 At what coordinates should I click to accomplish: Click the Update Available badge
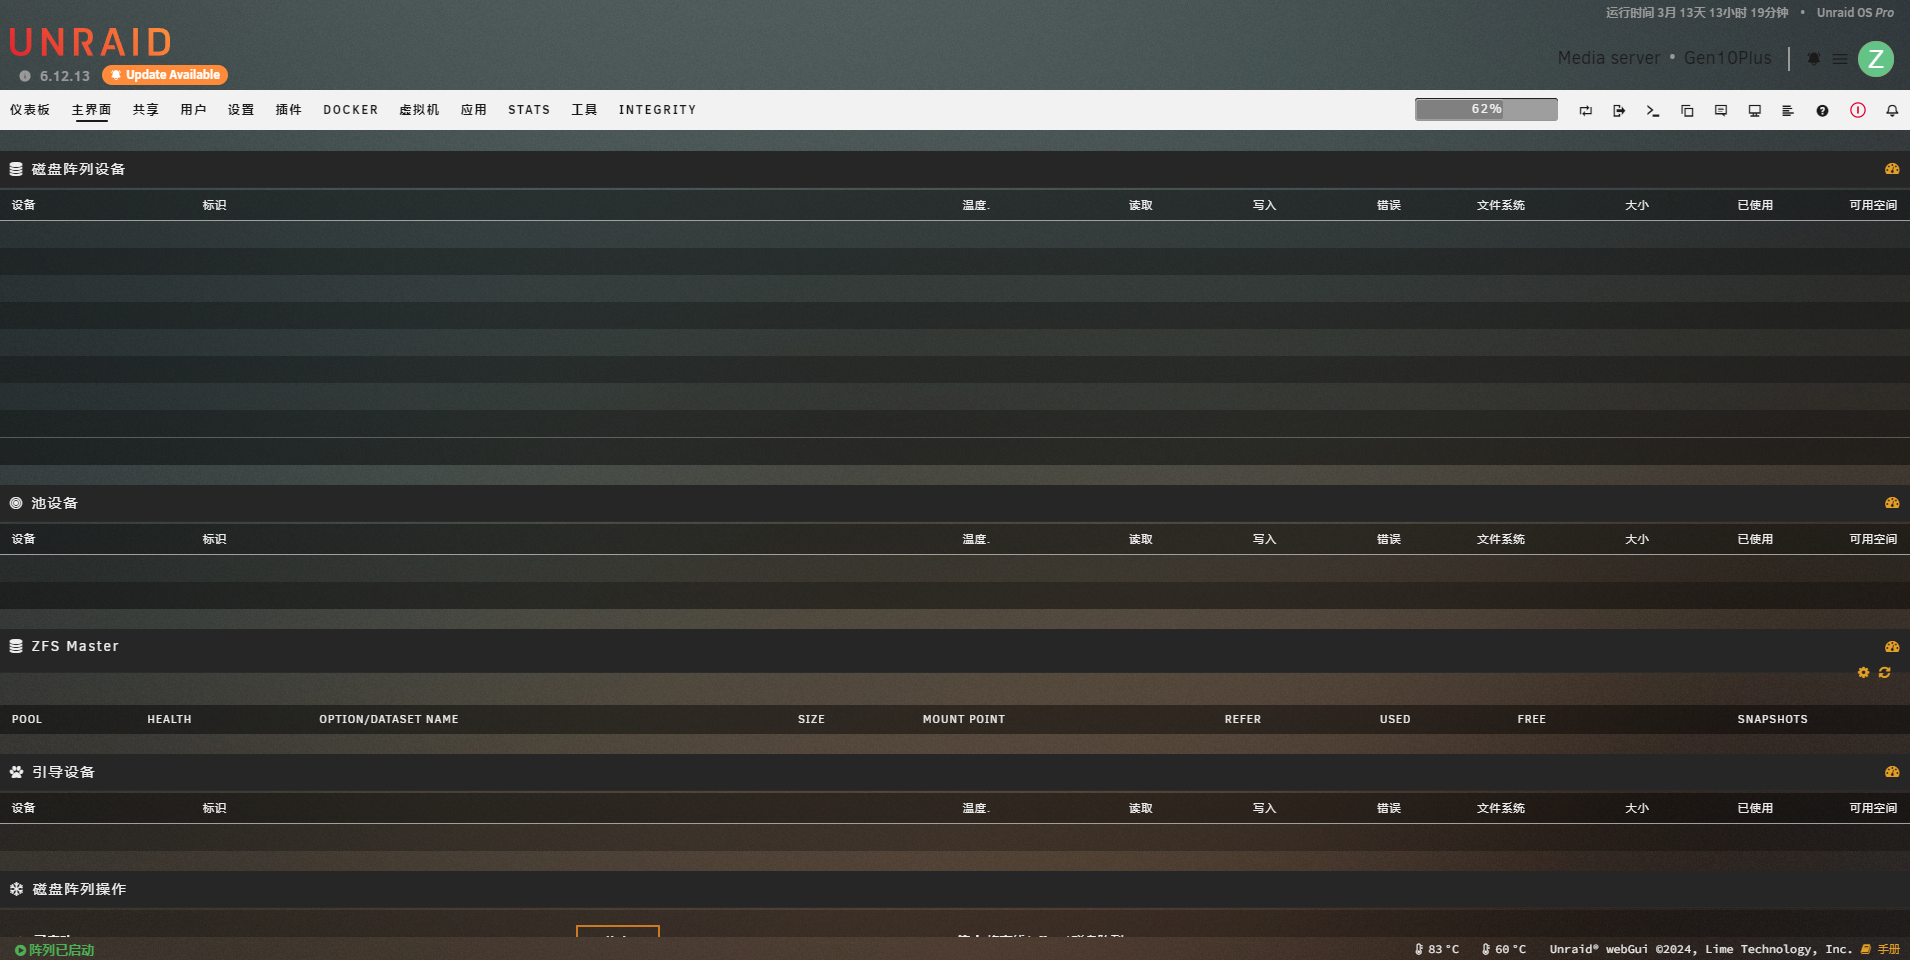click(165, 75)
